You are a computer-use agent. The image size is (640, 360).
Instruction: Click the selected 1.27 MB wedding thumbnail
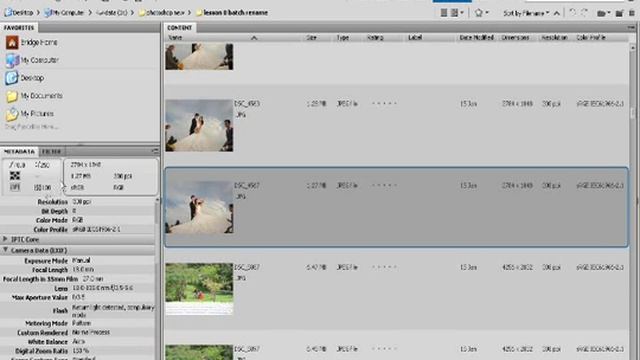point(199,207)
